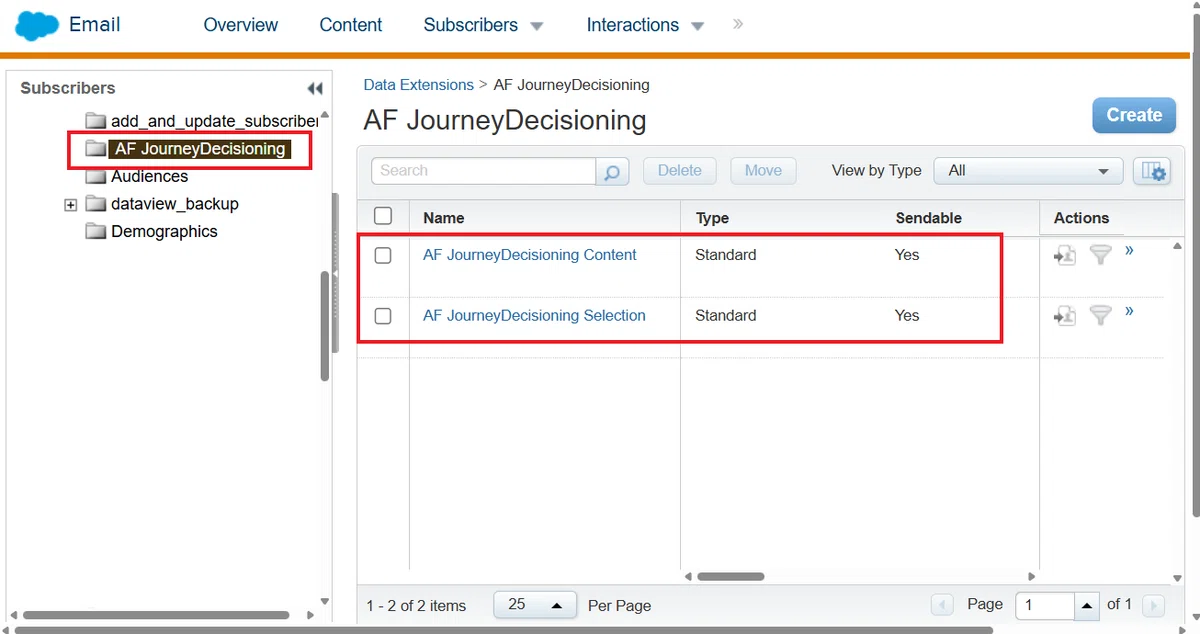This screenshot has width=1200, height=634.
Task: Select the dataview_backup folder label
Action: [175, 204]
